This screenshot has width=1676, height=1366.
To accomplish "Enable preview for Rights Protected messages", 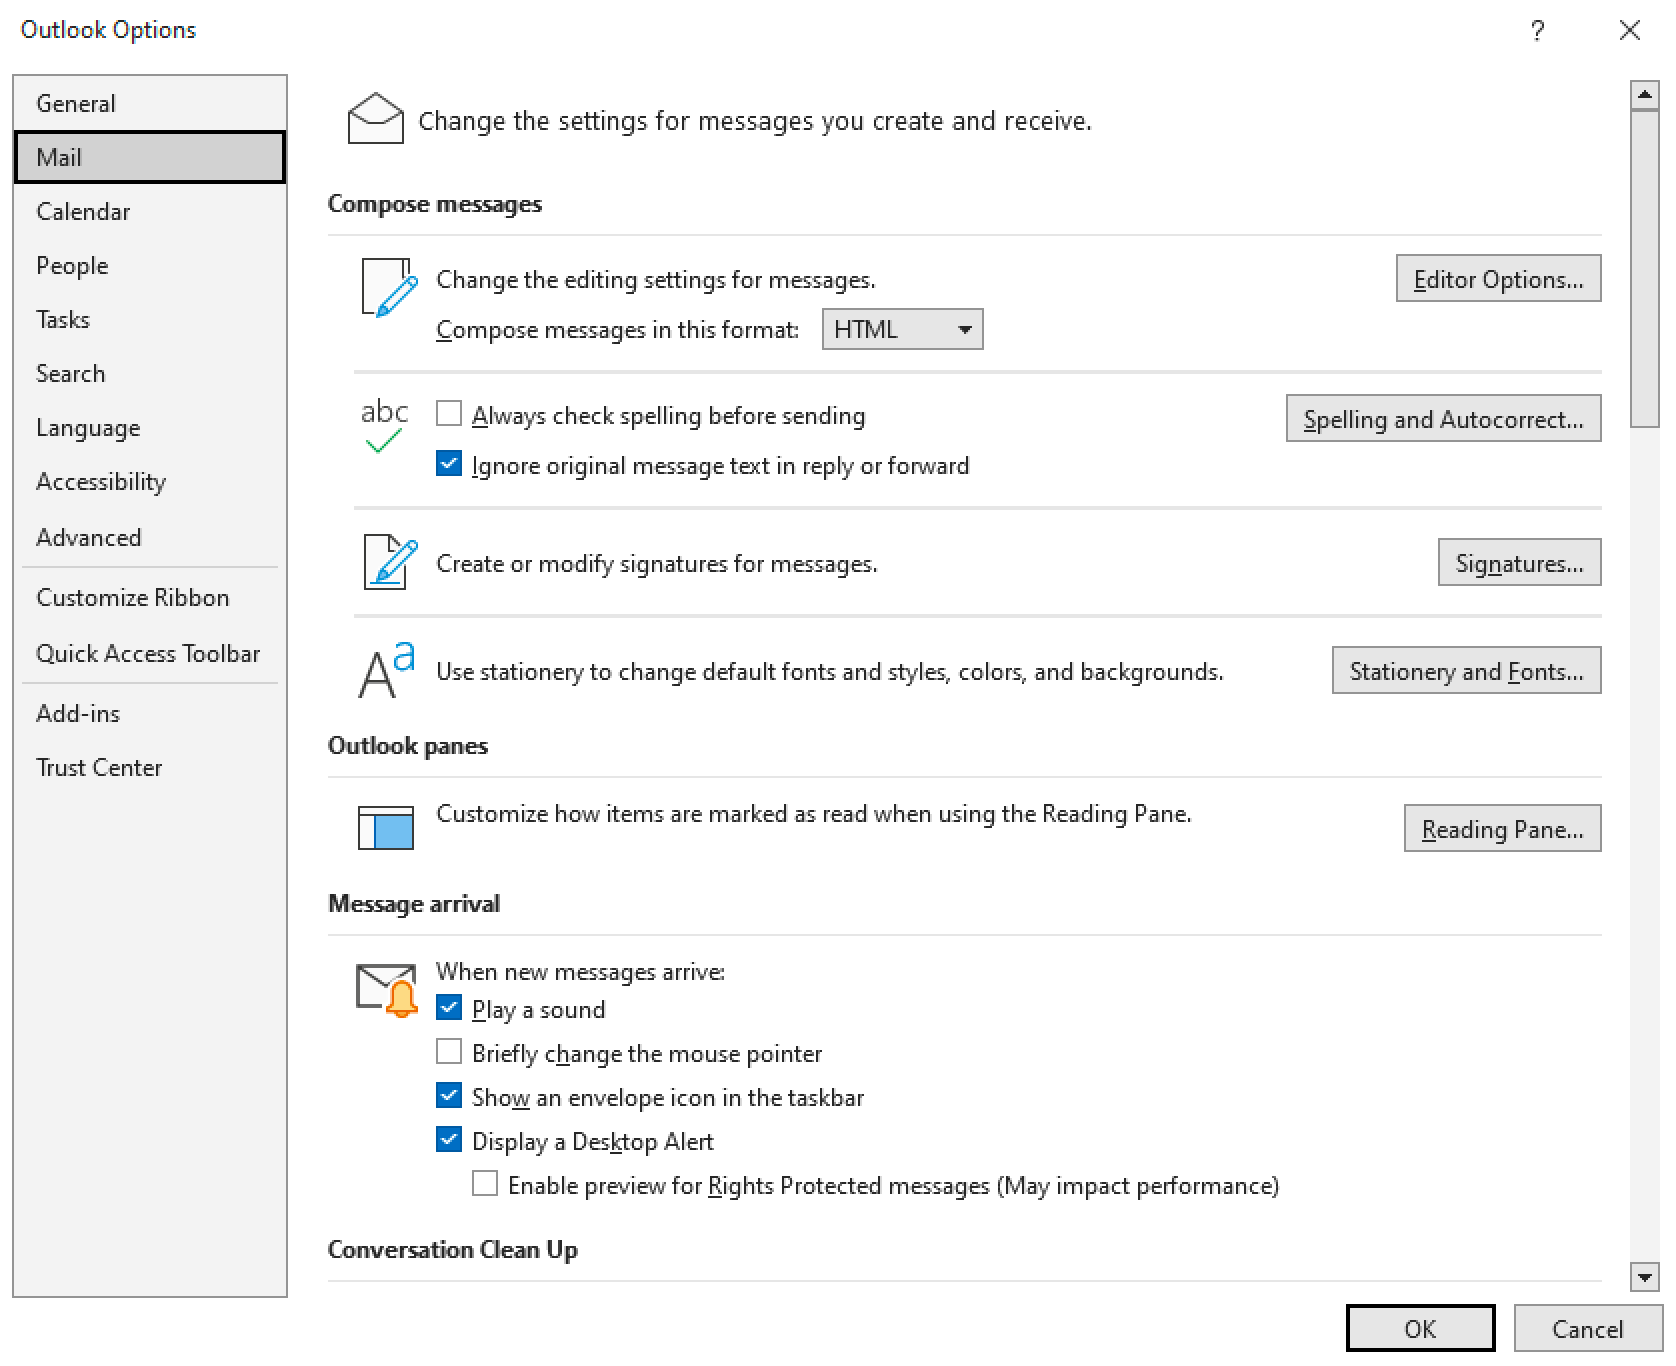I will (484, 1183).
